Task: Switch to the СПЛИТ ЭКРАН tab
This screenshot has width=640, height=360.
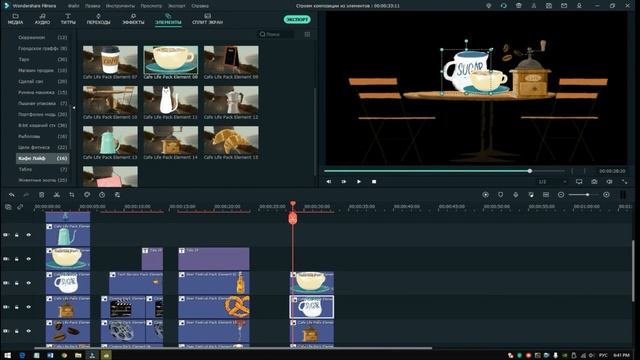Action: 207,19
